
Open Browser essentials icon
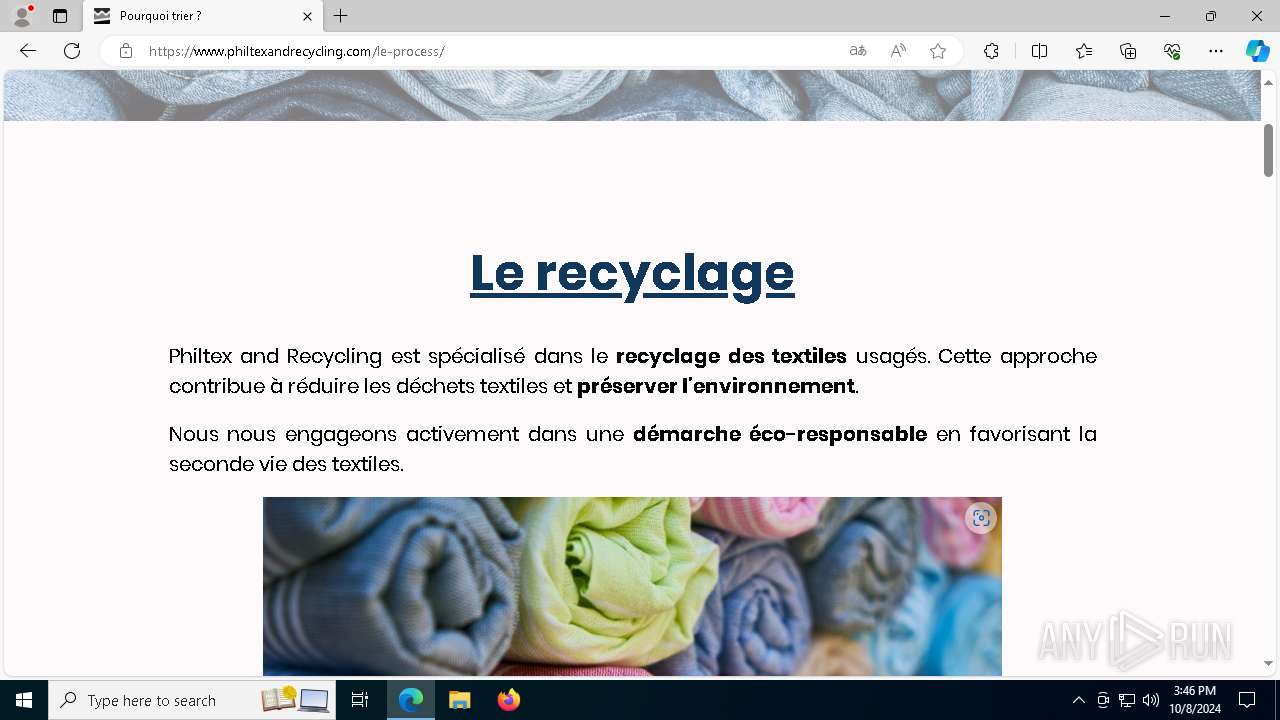click(1172, 51)
